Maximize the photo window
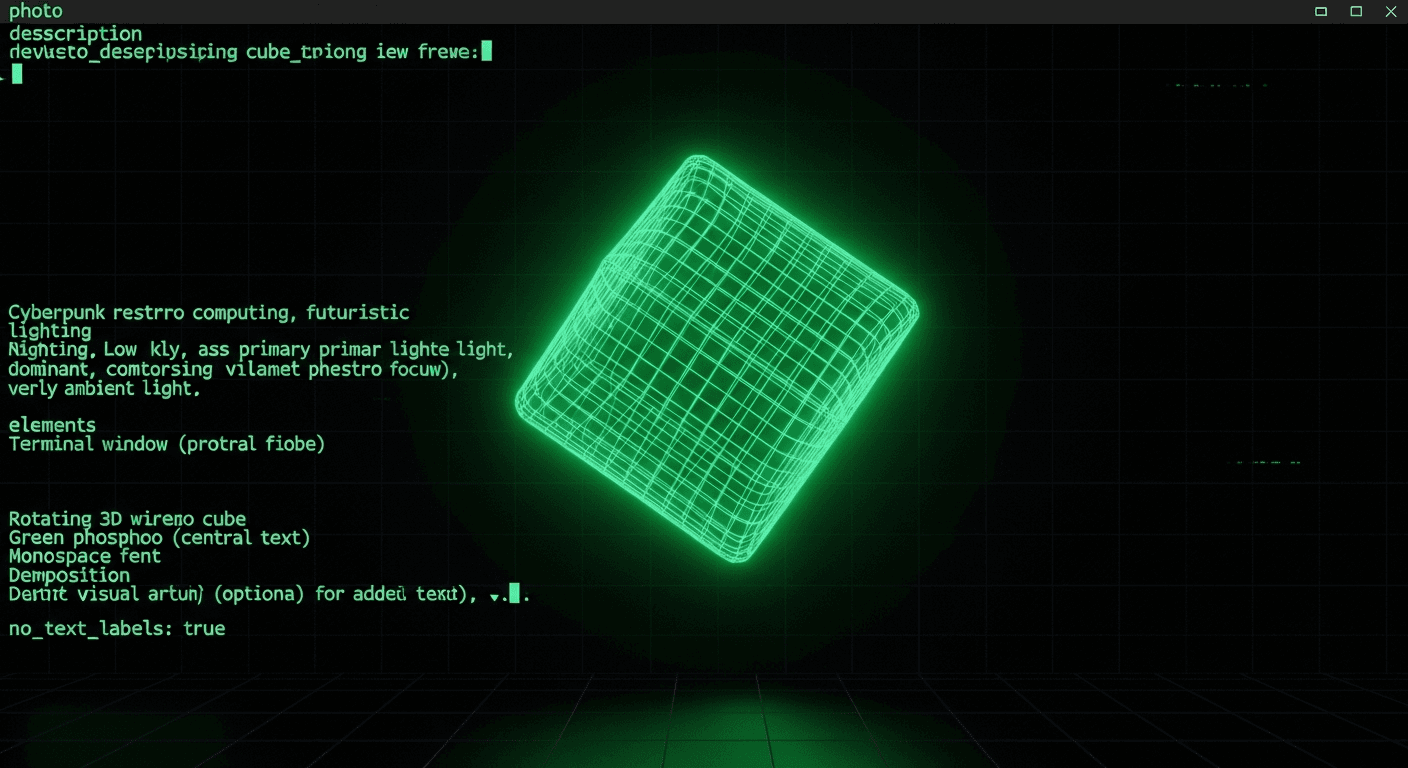The image size is (1408, 768). [x=1356, y=11]
